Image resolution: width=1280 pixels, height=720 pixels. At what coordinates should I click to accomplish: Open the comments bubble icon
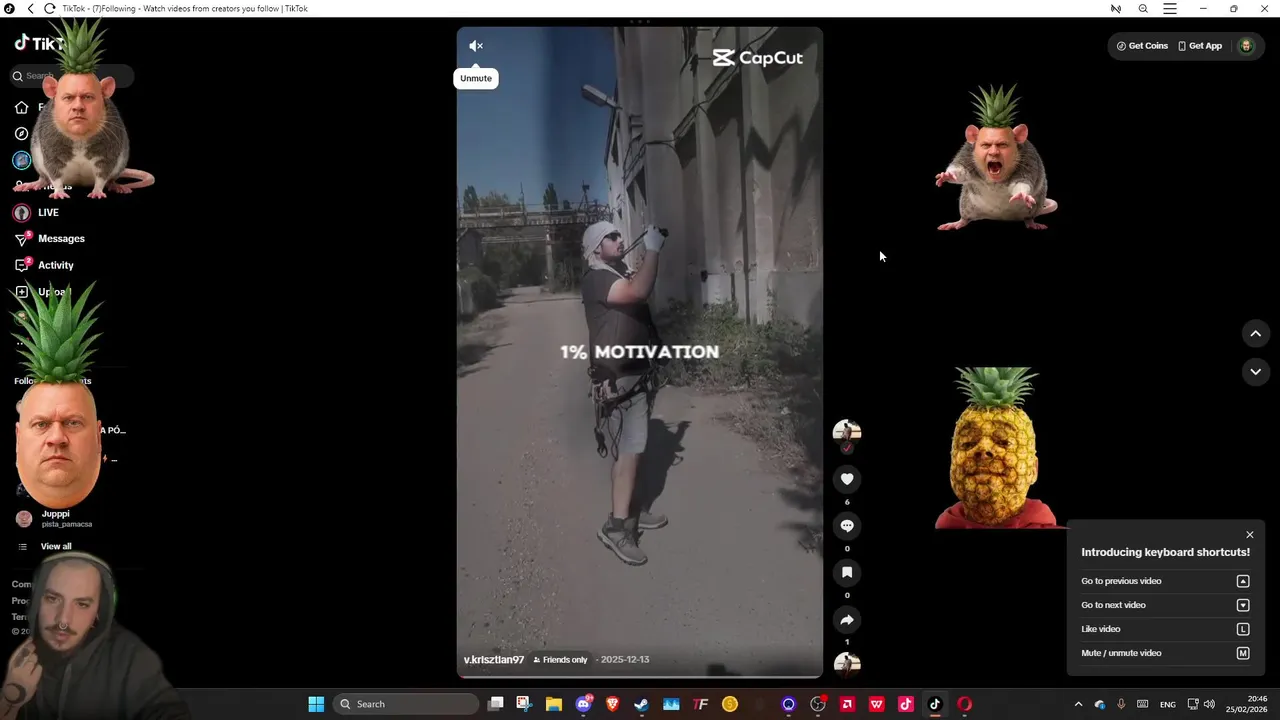pos(847,526)
